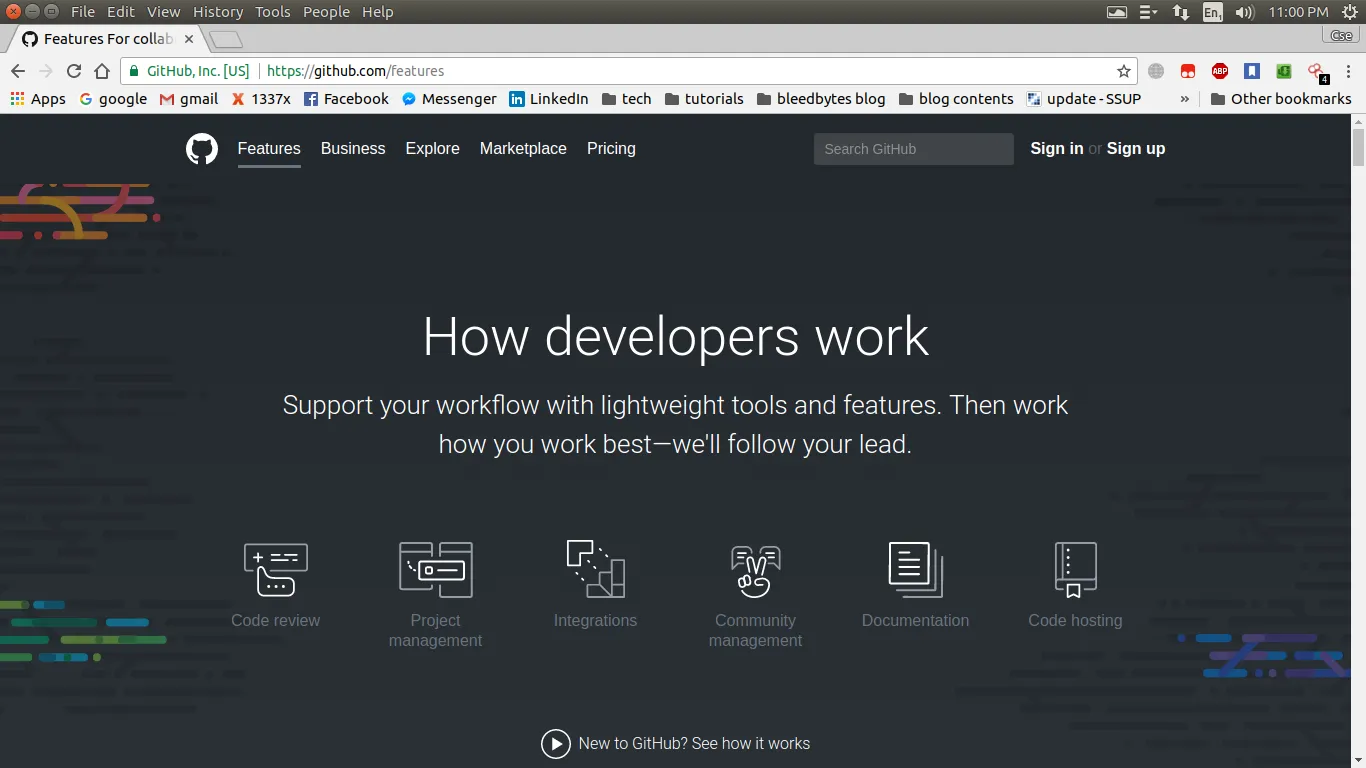Image resolution: width=1366 pixels, height=768 pixels.
Task: Select the Project management icon
Action: click(x=435, y=570)
